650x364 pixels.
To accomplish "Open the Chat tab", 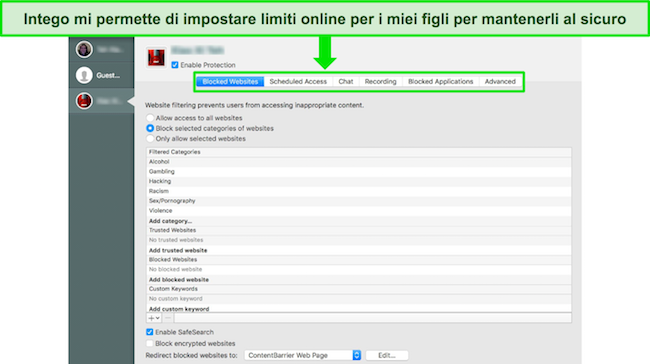I will [x=346, y=82].
